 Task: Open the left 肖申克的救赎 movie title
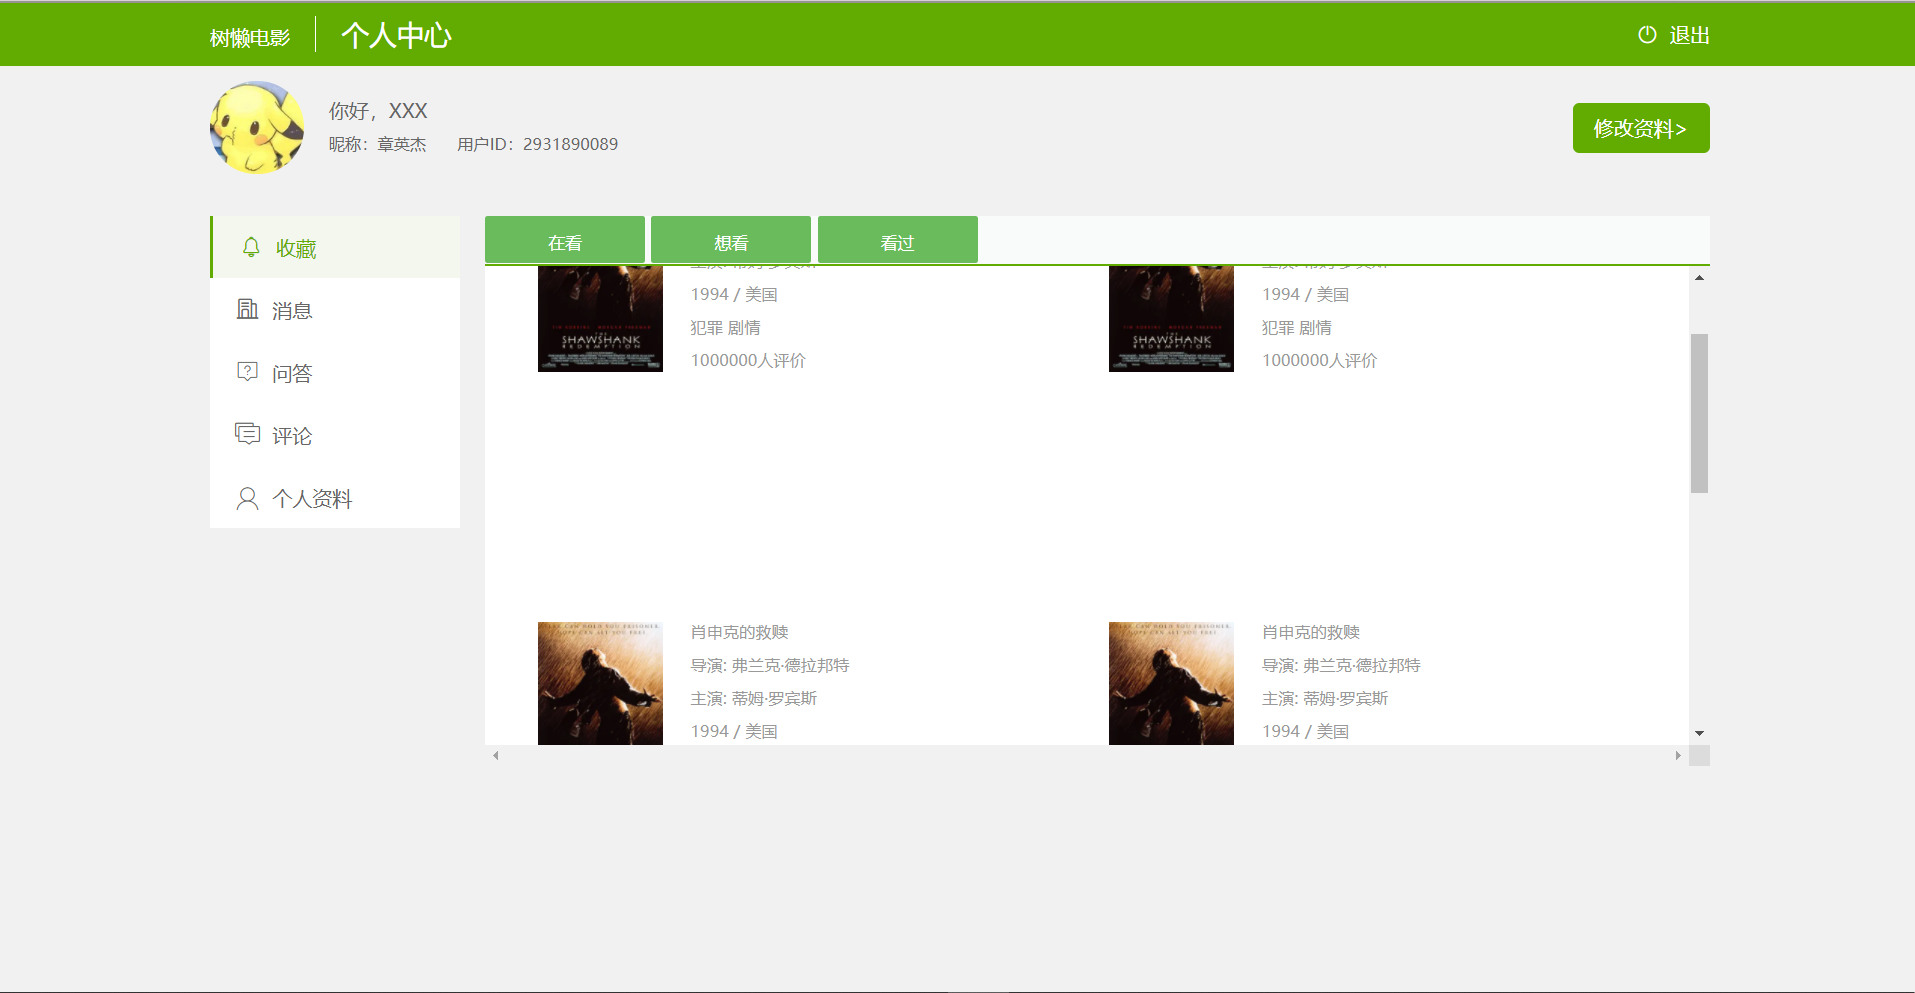click(740, 632)
